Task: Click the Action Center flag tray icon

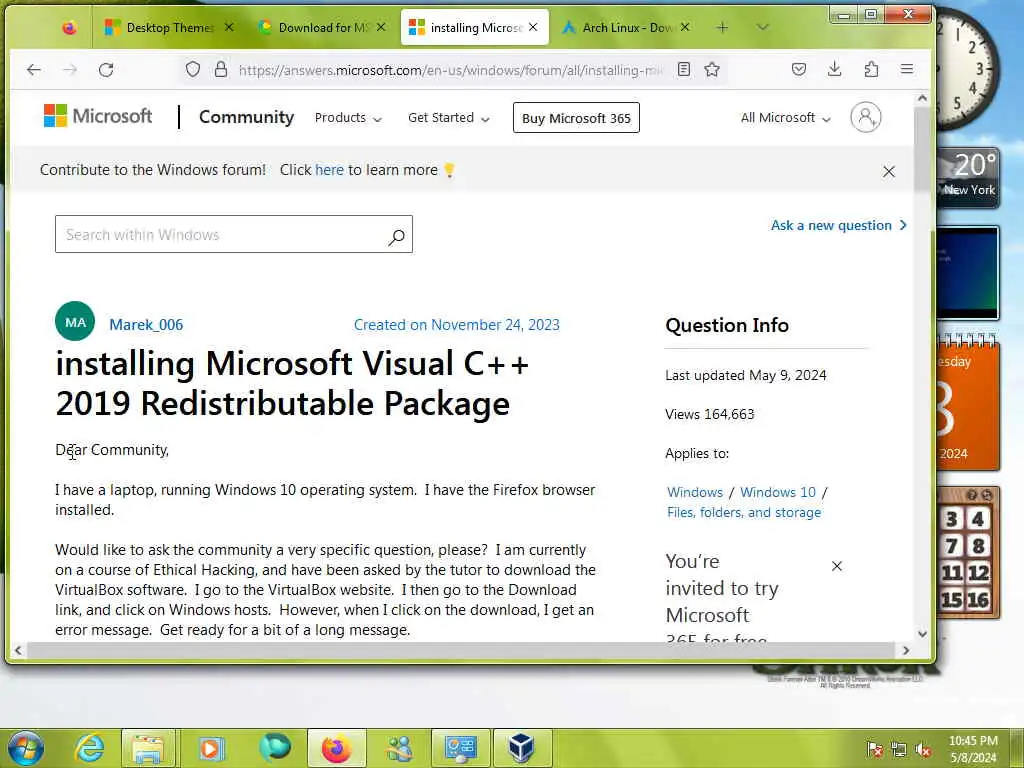Action: coord(875,749)
